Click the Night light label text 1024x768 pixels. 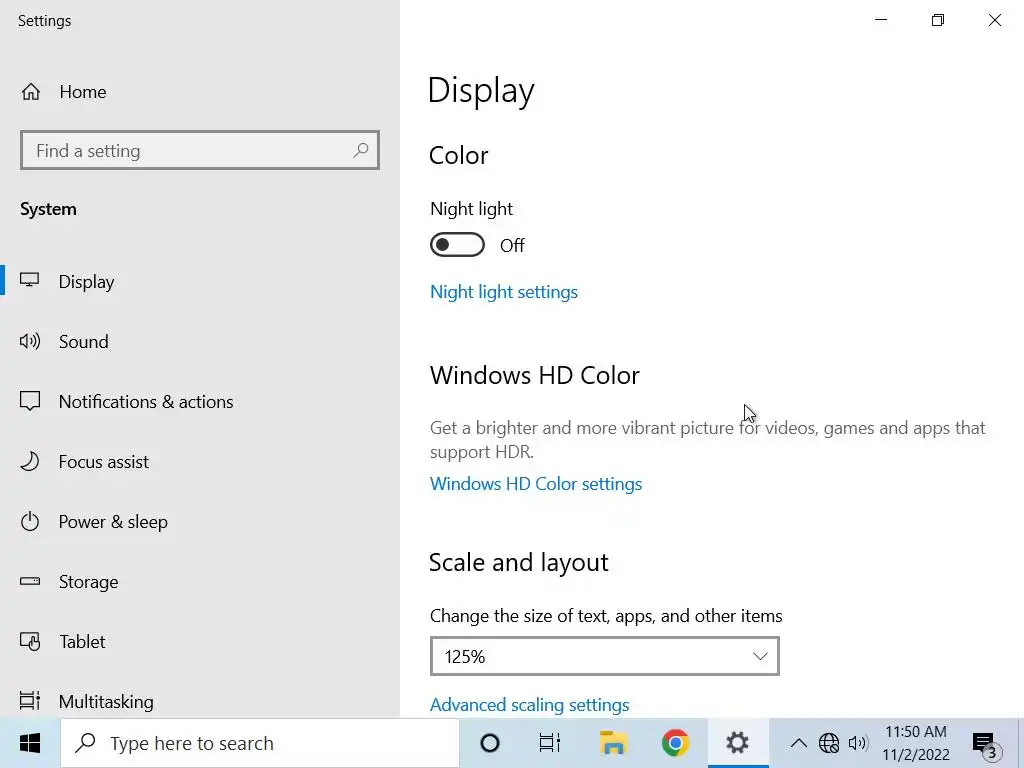click(x=472, y=209)
